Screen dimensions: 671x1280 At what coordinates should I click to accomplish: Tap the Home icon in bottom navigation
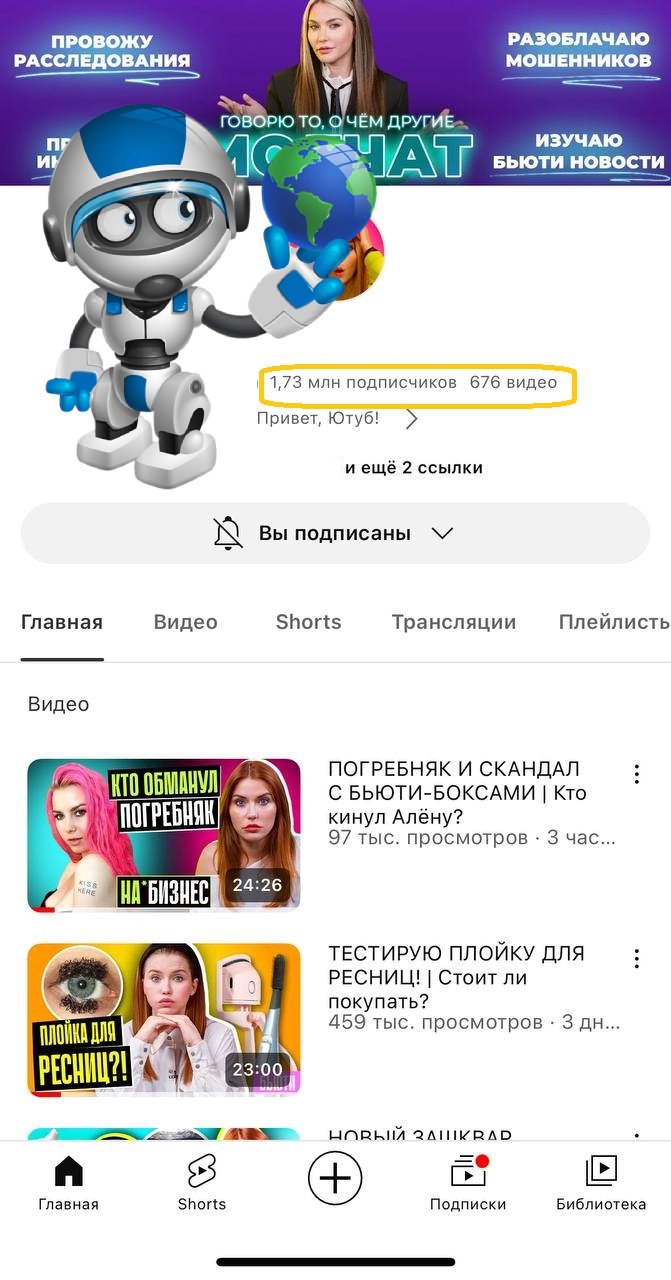coord(68,1171)
